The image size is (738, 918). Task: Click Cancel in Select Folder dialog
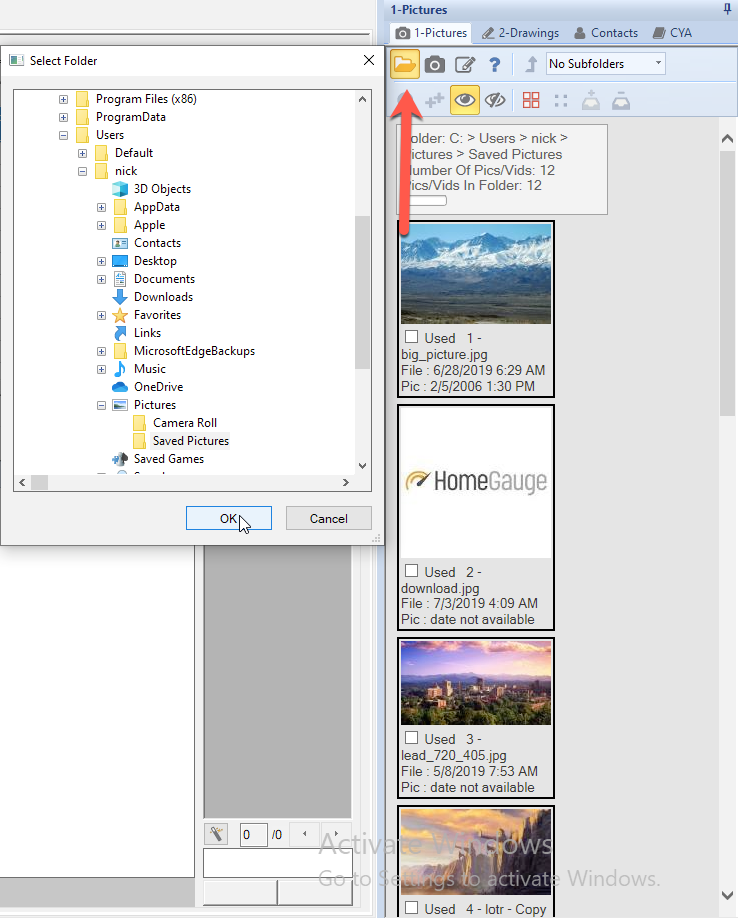pos(328,518)
